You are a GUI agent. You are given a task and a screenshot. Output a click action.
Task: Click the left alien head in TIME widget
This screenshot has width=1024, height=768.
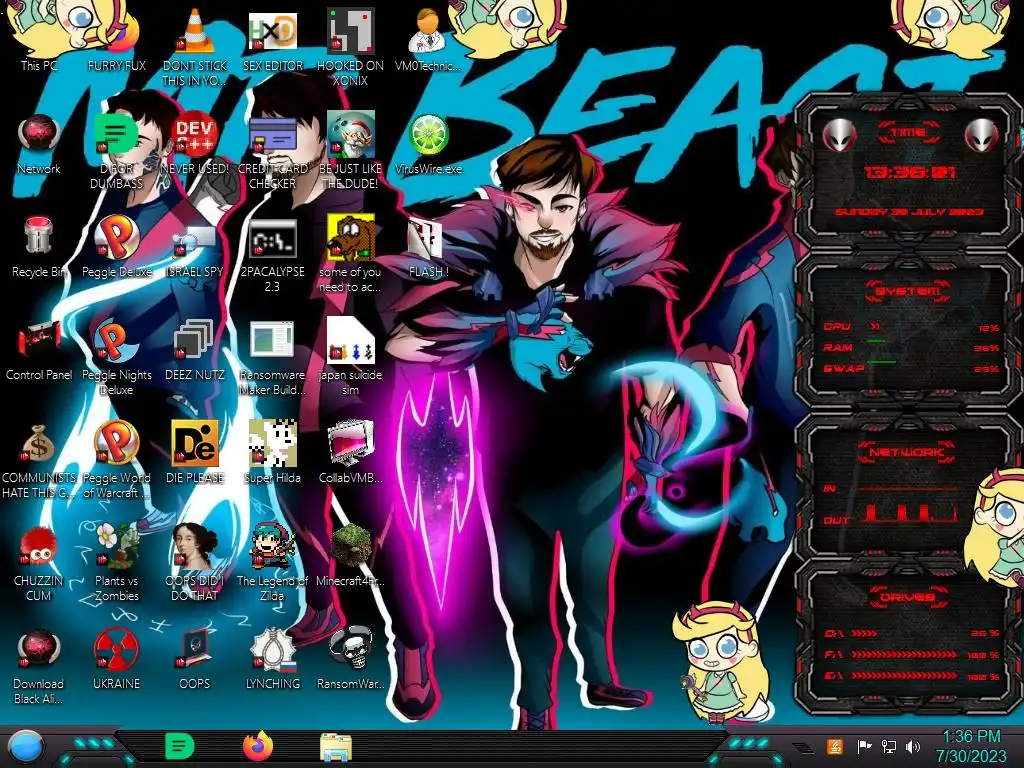point(840,135)
